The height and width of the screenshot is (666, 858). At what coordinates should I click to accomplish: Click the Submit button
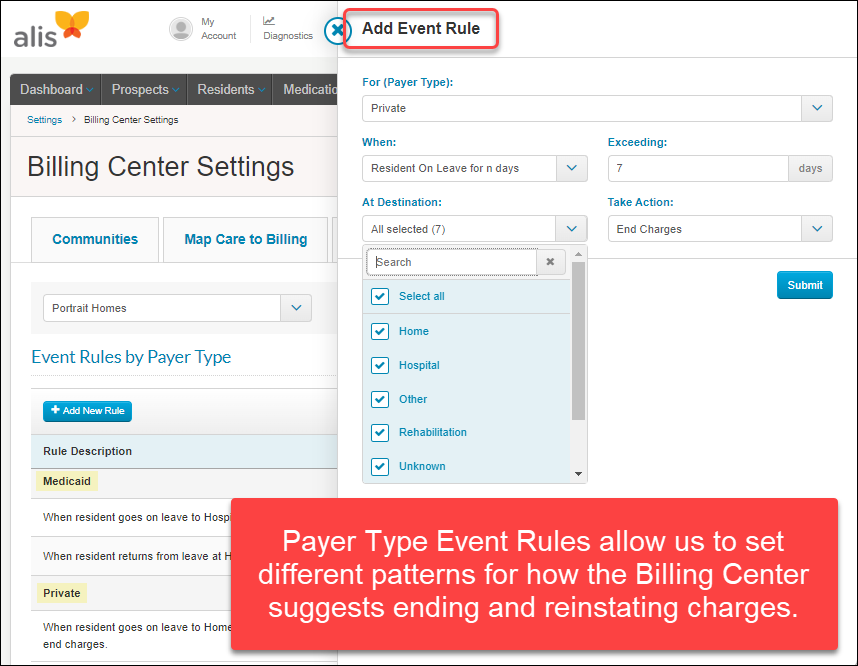804,285
